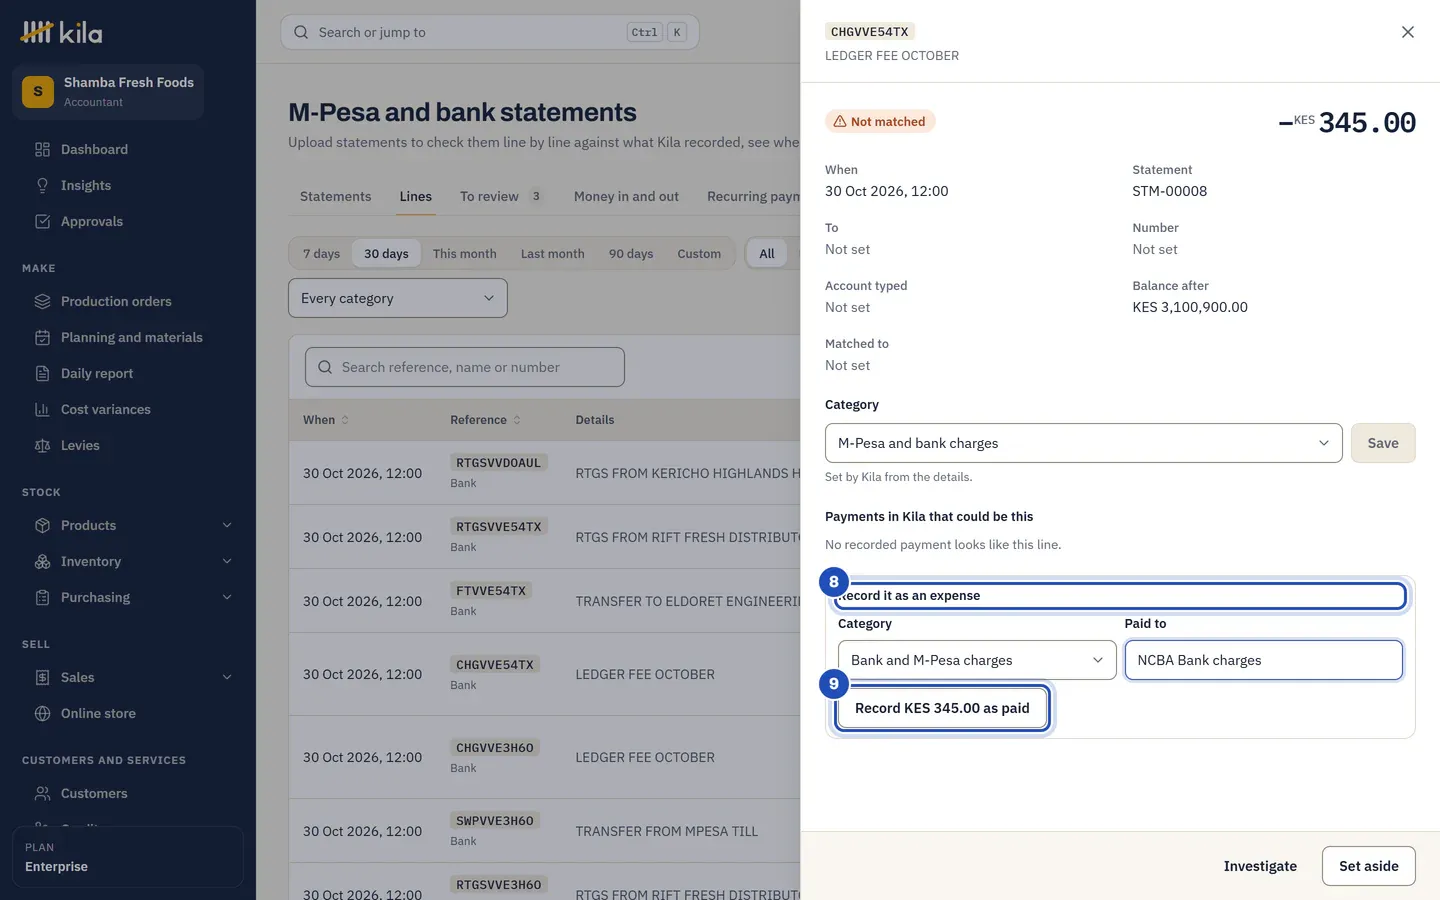
Task: Switch to the Statements tab
Action: pos(335,196)
